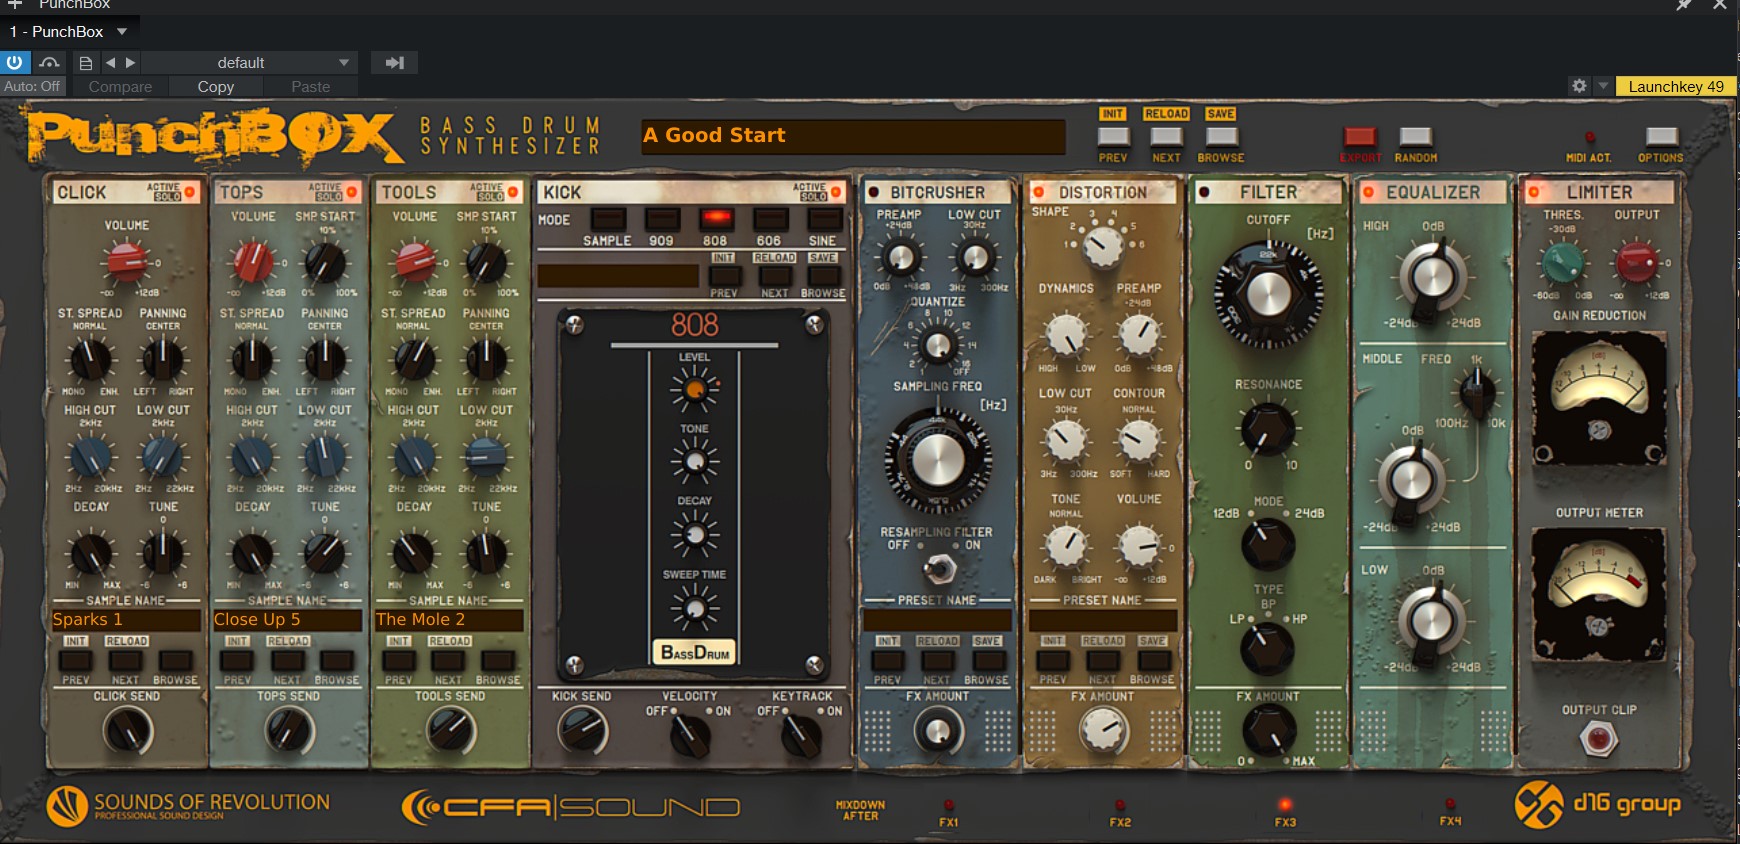Click the red EXPORT button
The image size is (1740, 844).
pyautogui.click(x=1360, y=136)
